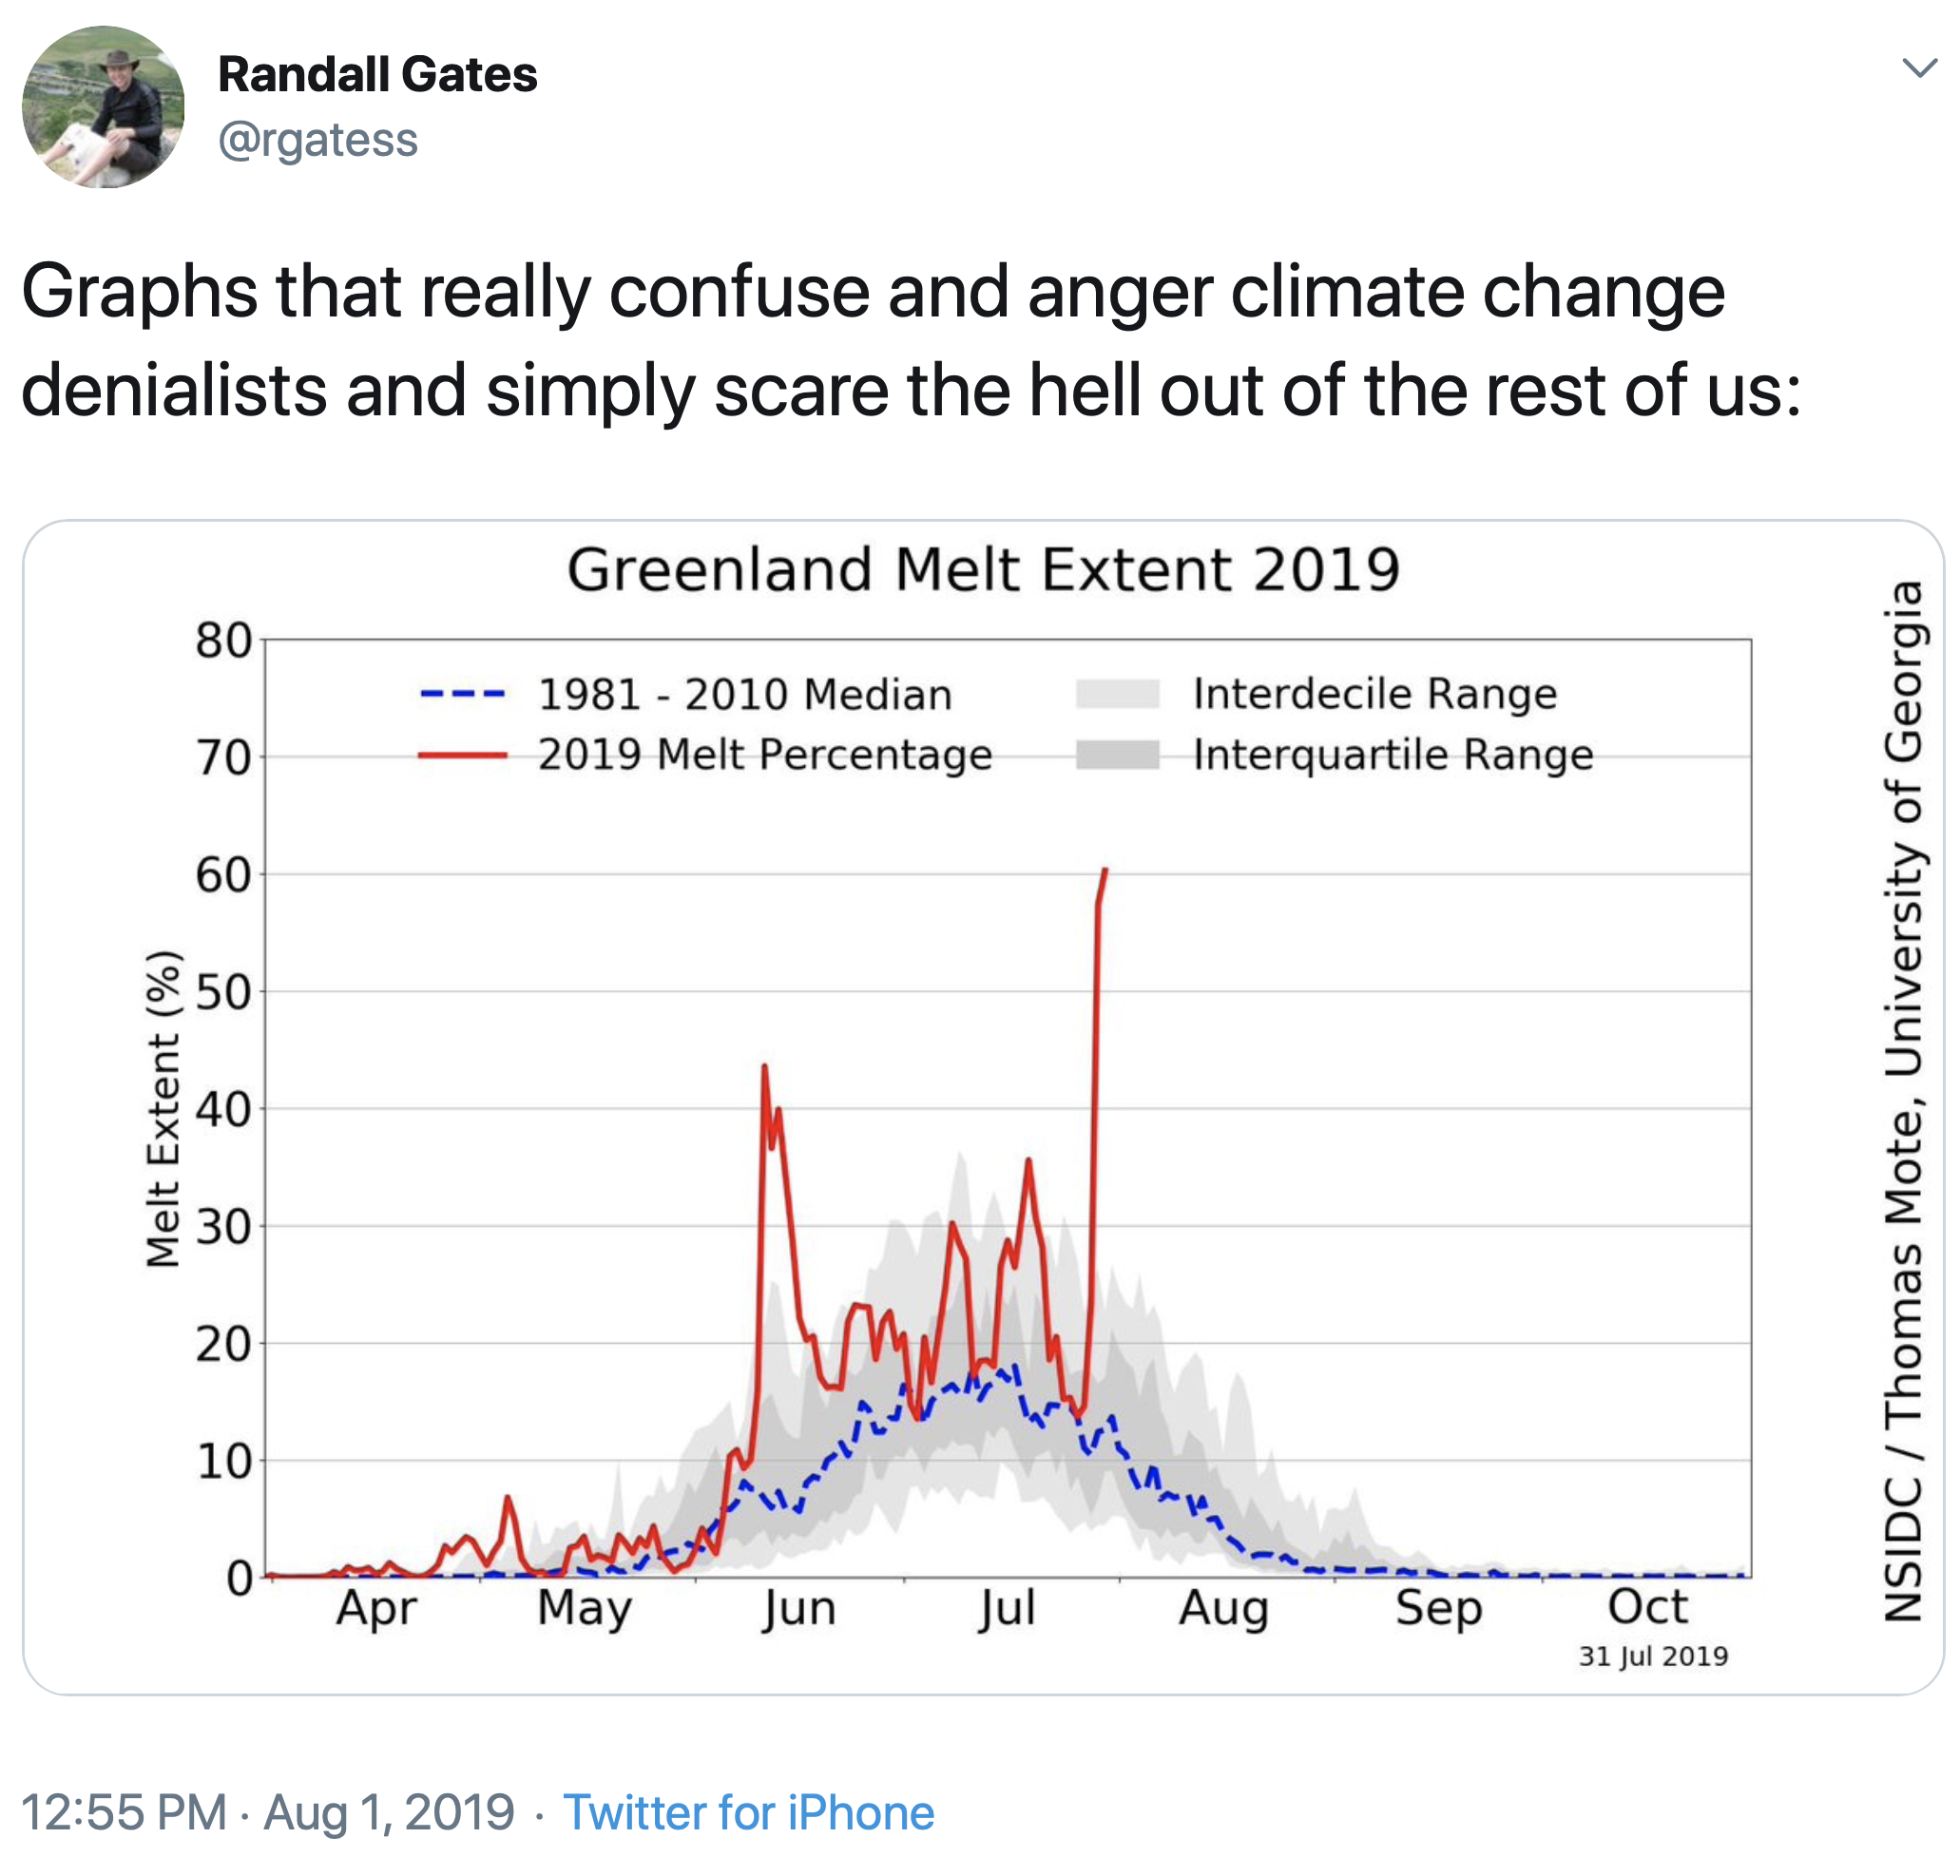
Task: Click the Melt Extent (%) axis label
Action: coord(163,1109)
